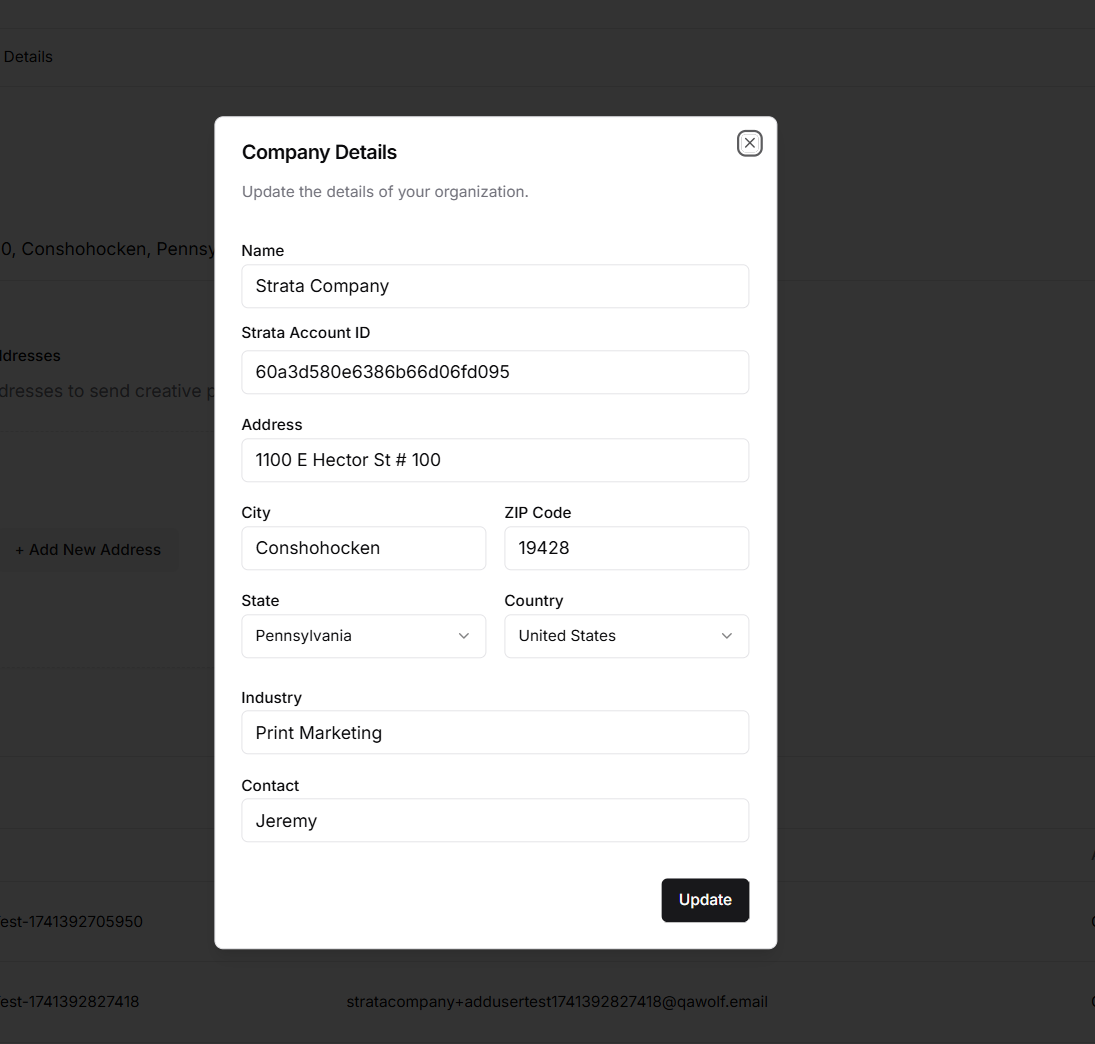Click the Address input field

tap(495, 460)
